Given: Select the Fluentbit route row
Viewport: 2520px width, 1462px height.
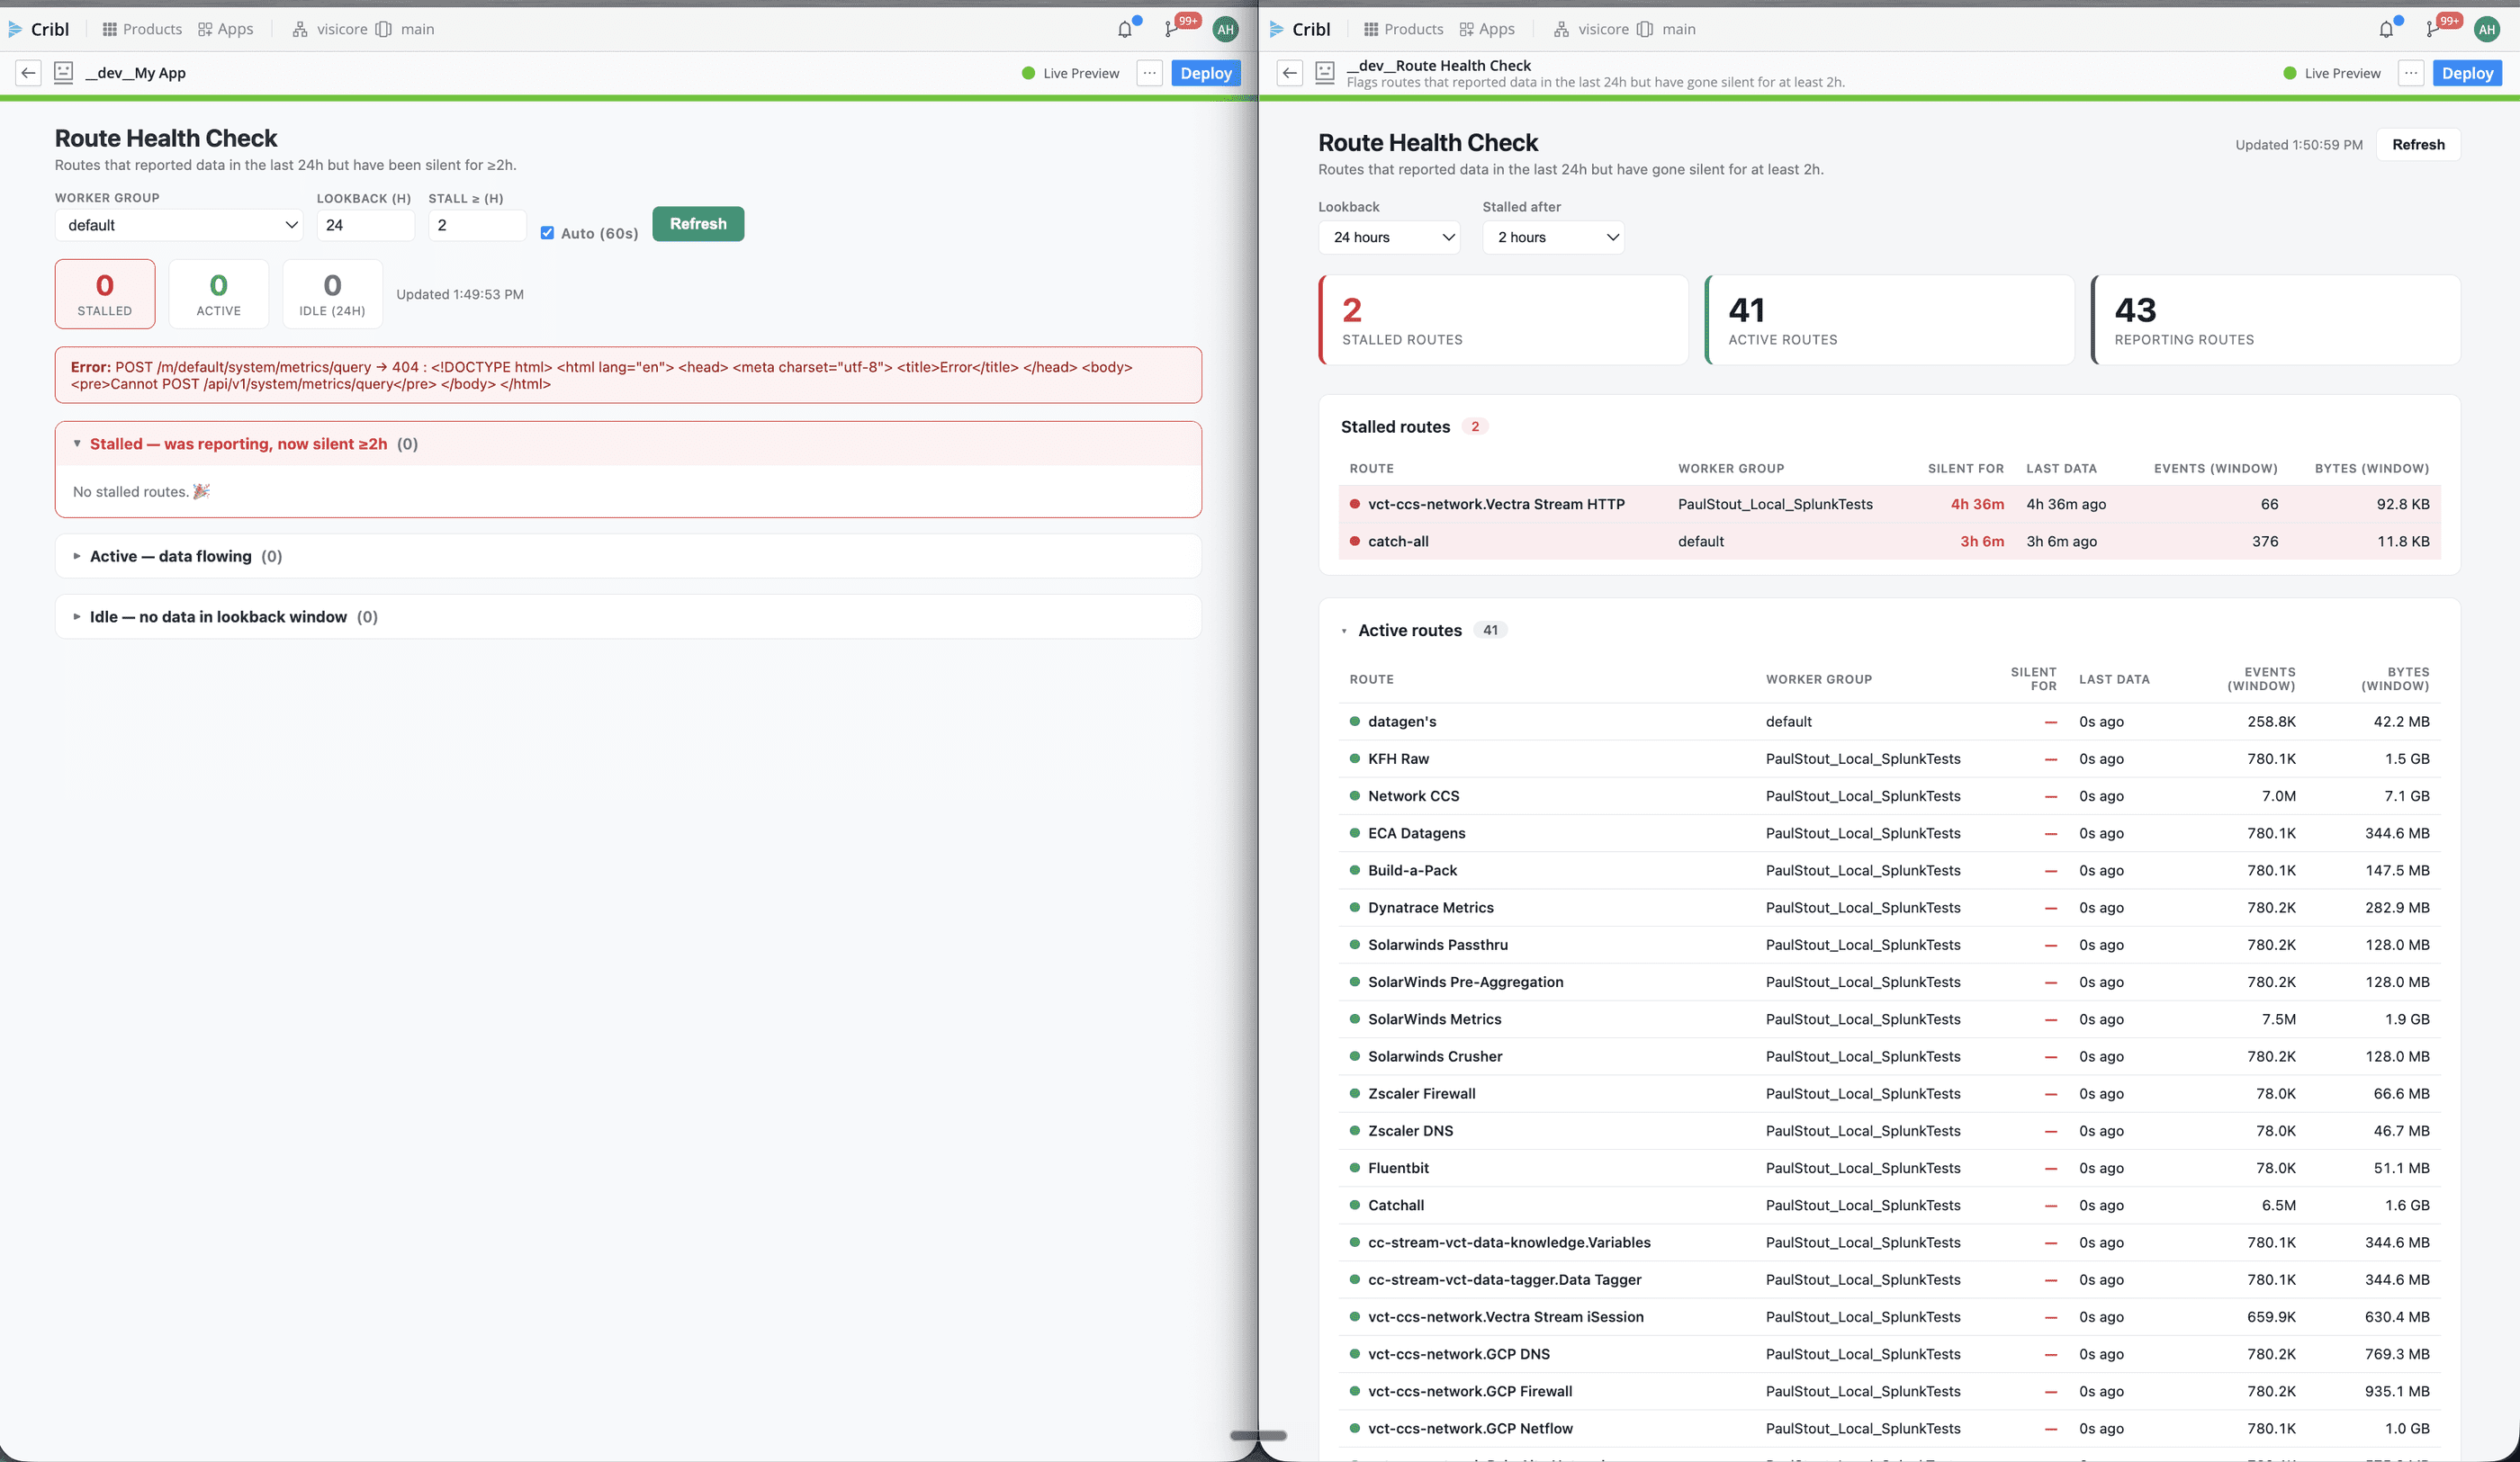Looking at the screenshot, I should coord(1889,1168).
